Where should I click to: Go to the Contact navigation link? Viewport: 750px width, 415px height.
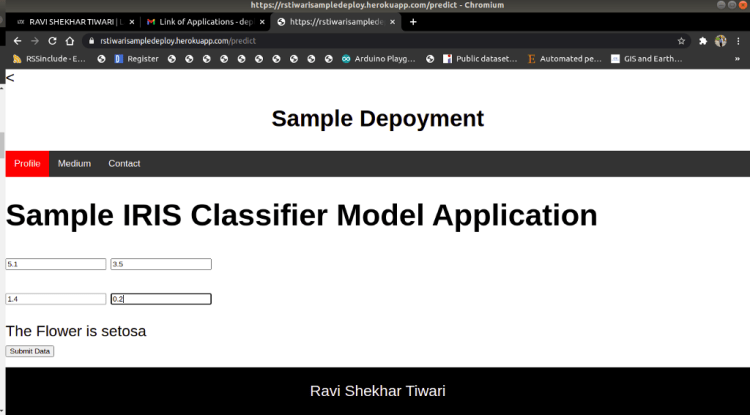(x=124, y=163)
